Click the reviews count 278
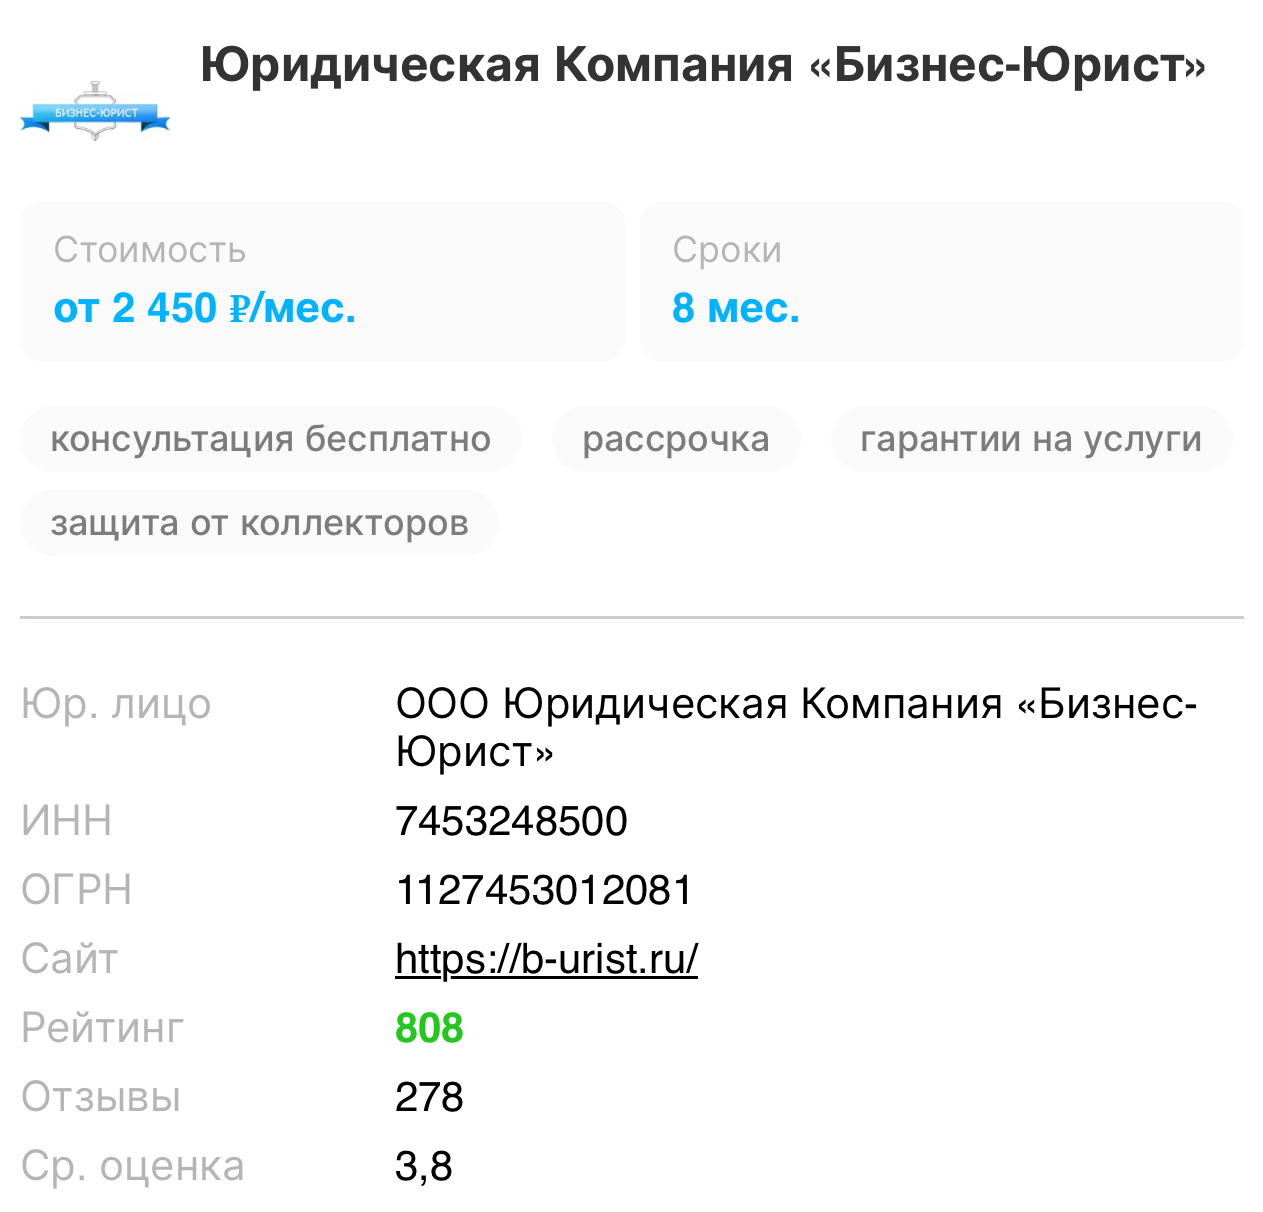 tap(429, 1097)
